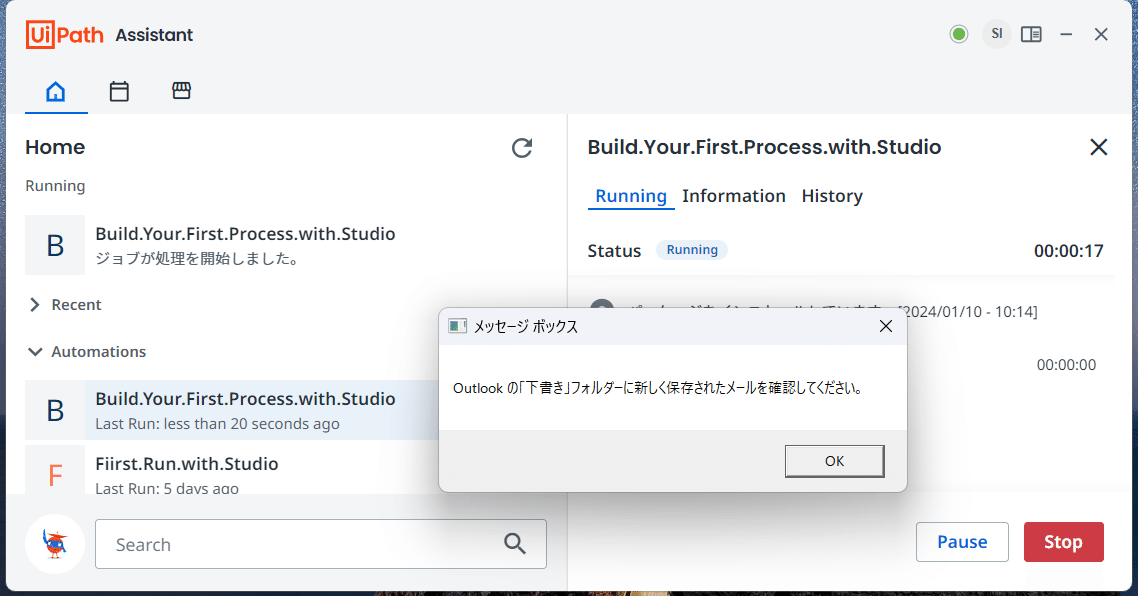Click the F icon of Fiirst.Run.with.Studio
This screenshot has height=596, width=1138.
55,472
